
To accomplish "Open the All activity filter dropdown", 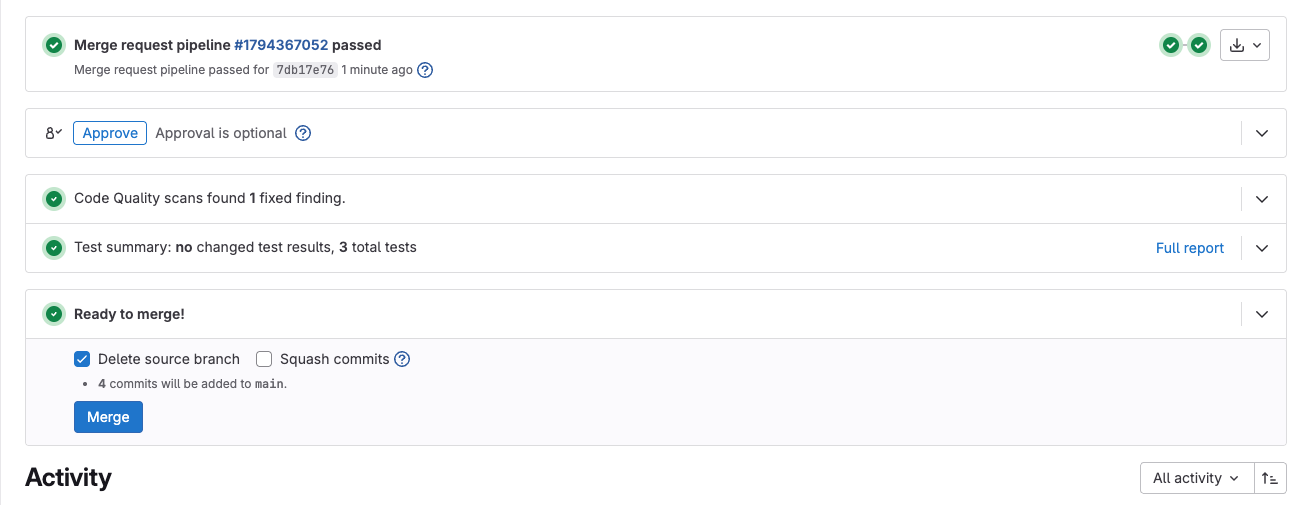I will pyautogui.click(x=1196, y=478).
